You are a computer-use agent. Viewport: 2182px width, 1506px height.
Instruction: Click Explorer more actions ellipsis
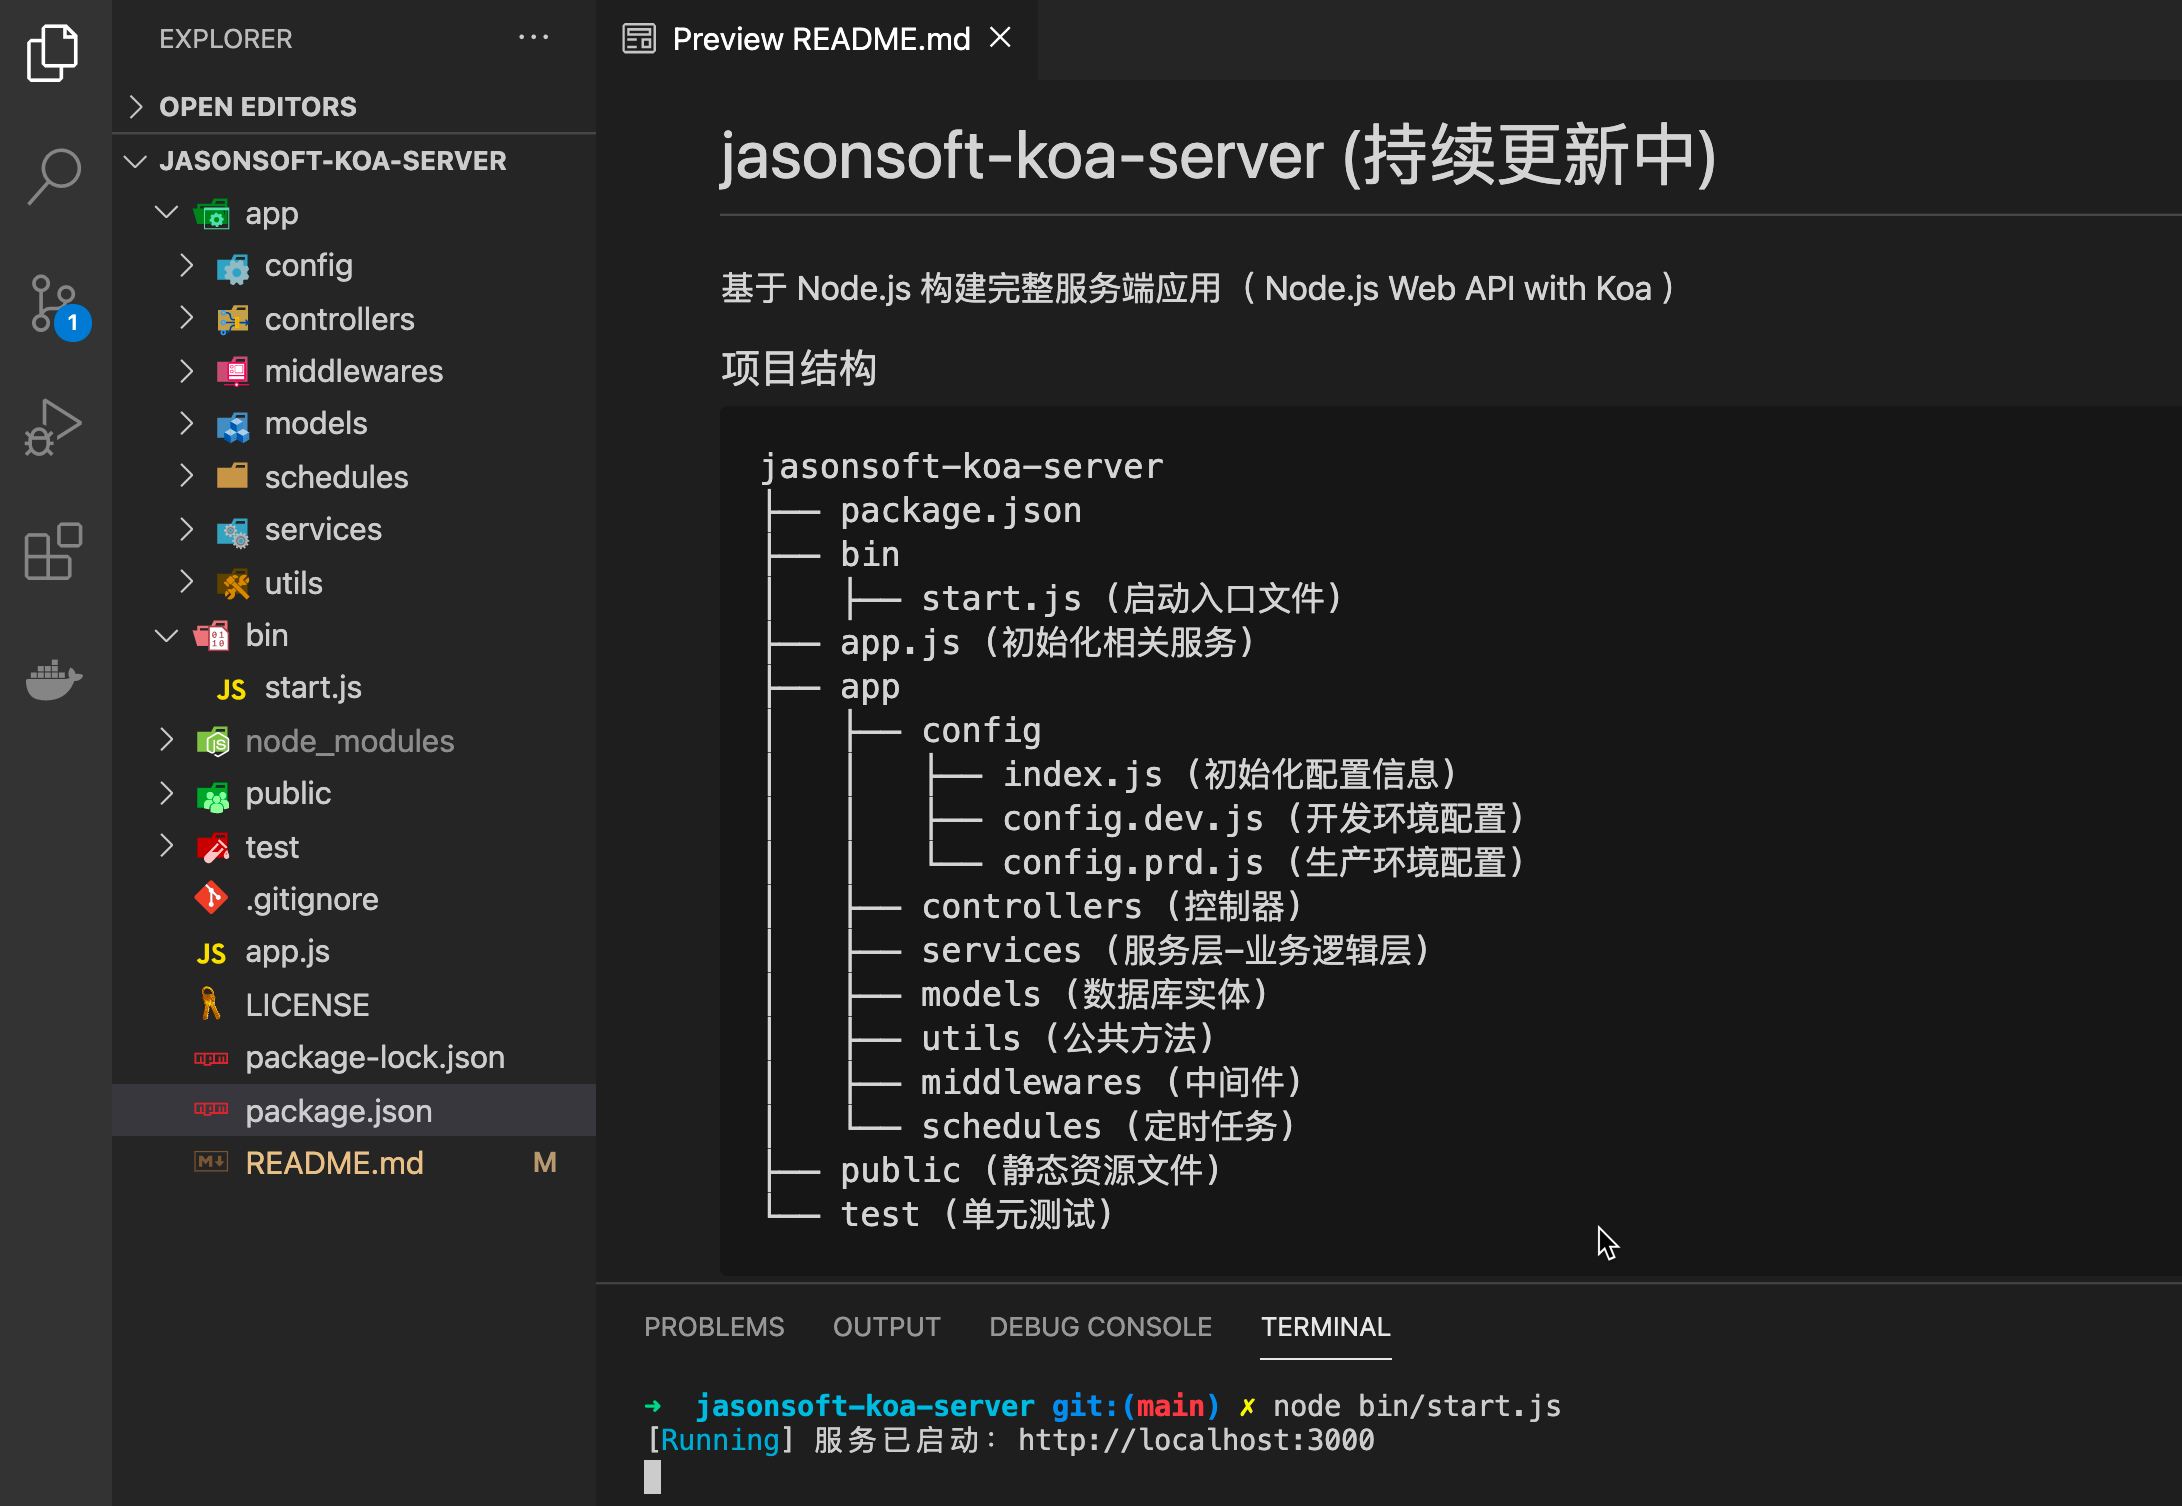point(533,38)
